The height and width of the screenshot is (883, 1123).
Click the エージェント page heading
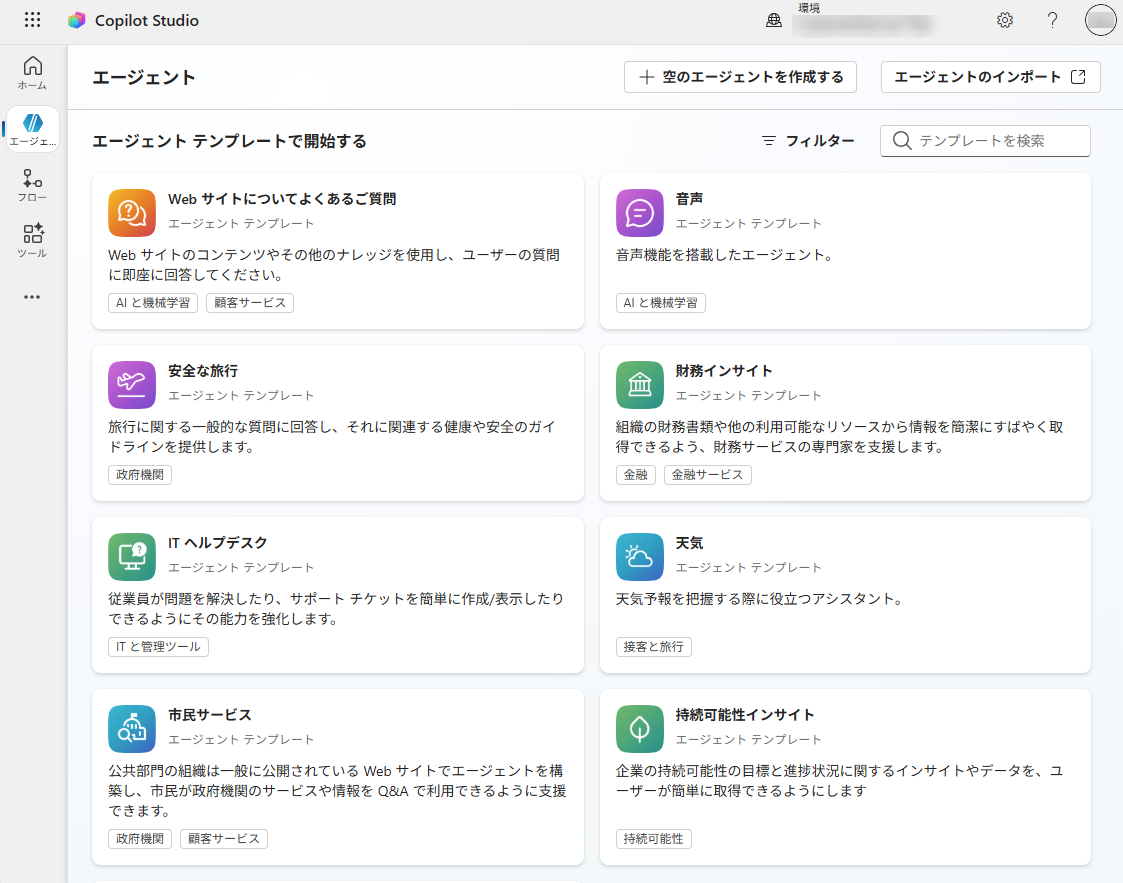click(x=144, y=77)
